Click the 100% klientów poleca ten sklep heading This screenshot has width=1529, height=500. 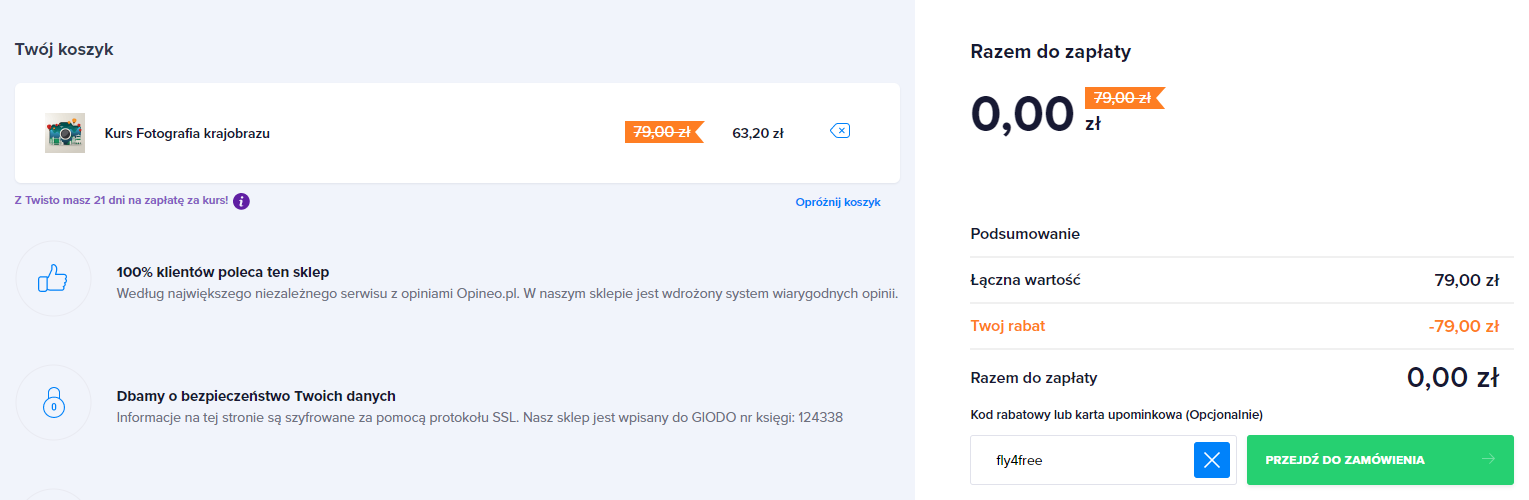click(223, 272)
